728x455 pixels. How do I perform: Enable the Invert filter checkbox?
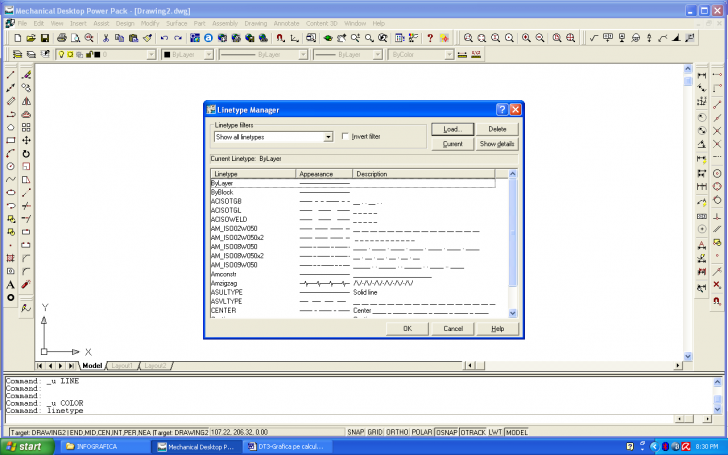345,136
